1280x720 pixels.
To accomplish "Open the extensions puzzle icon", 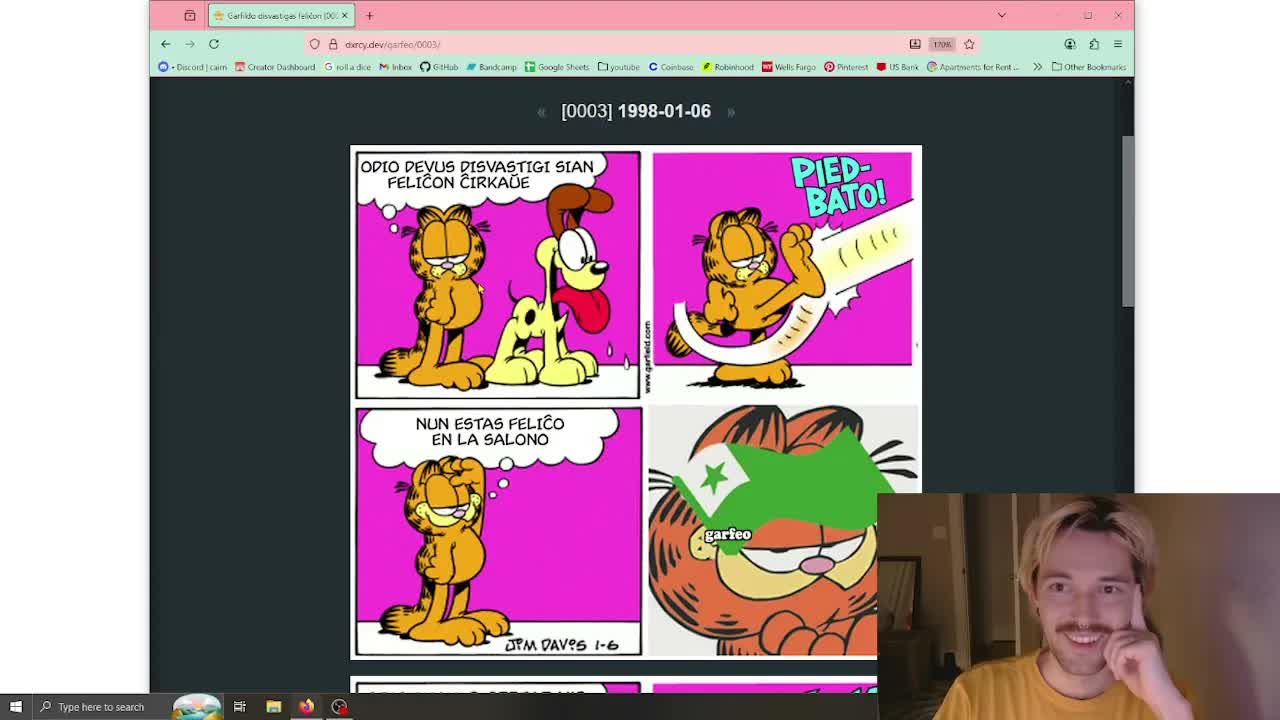I will 1094,44.
